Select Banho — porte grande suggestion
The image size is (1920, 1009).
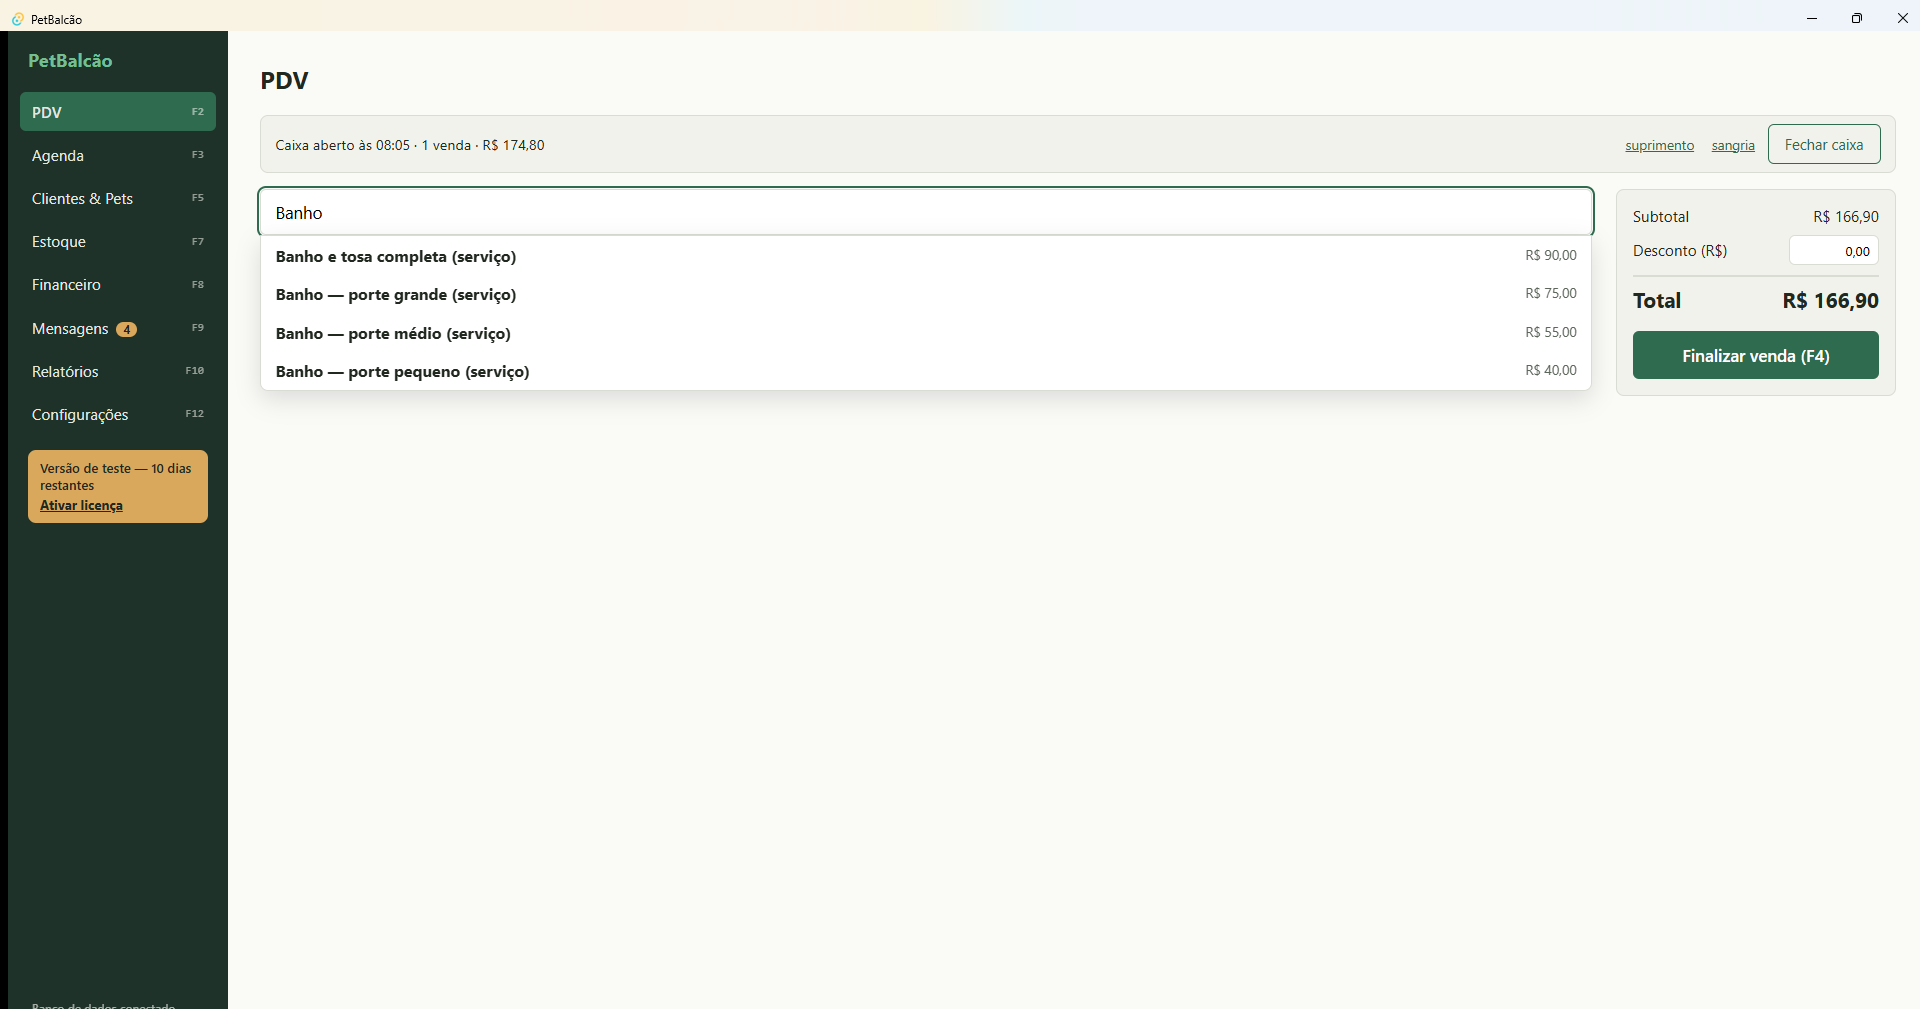(x=926, y=294)
